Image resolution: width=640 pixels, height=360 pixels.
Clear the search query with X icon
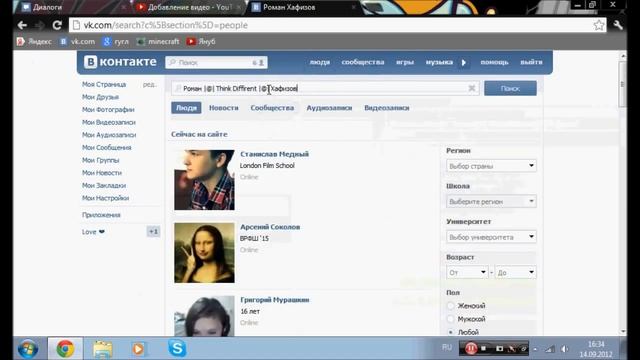(472, 88)
